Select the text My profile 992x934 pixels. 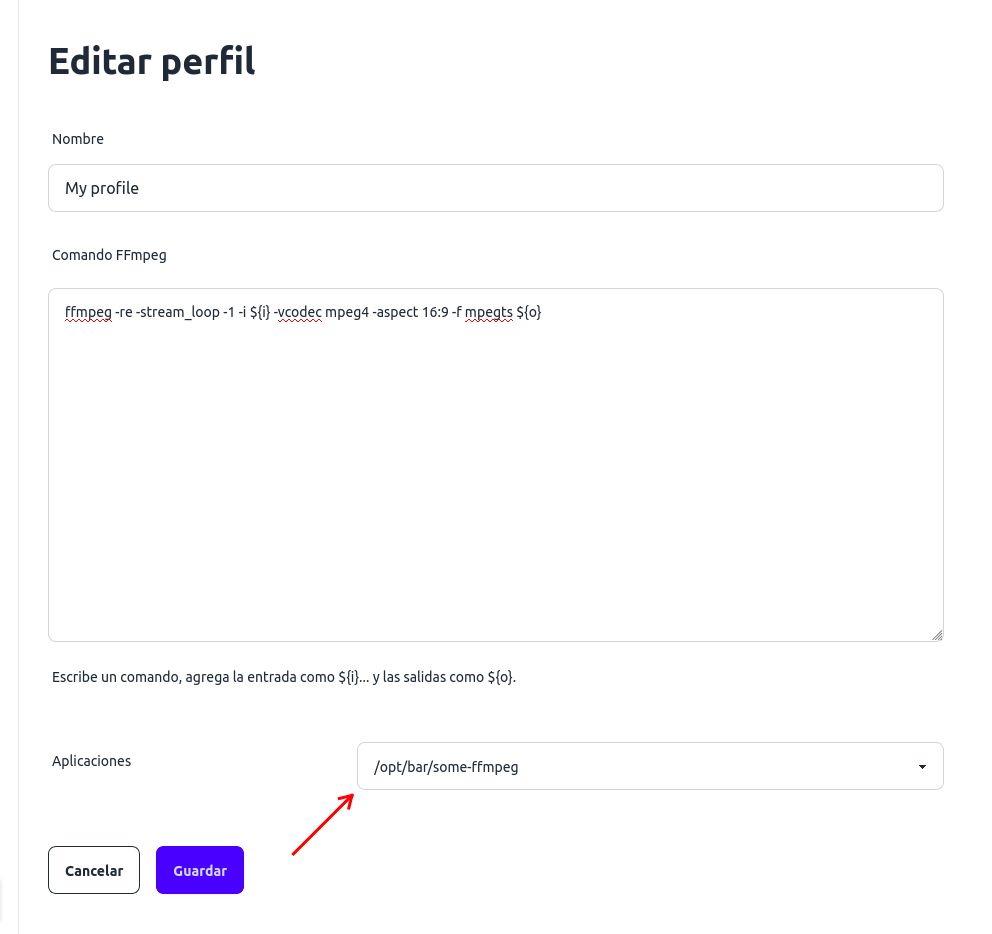pos(101,188)
